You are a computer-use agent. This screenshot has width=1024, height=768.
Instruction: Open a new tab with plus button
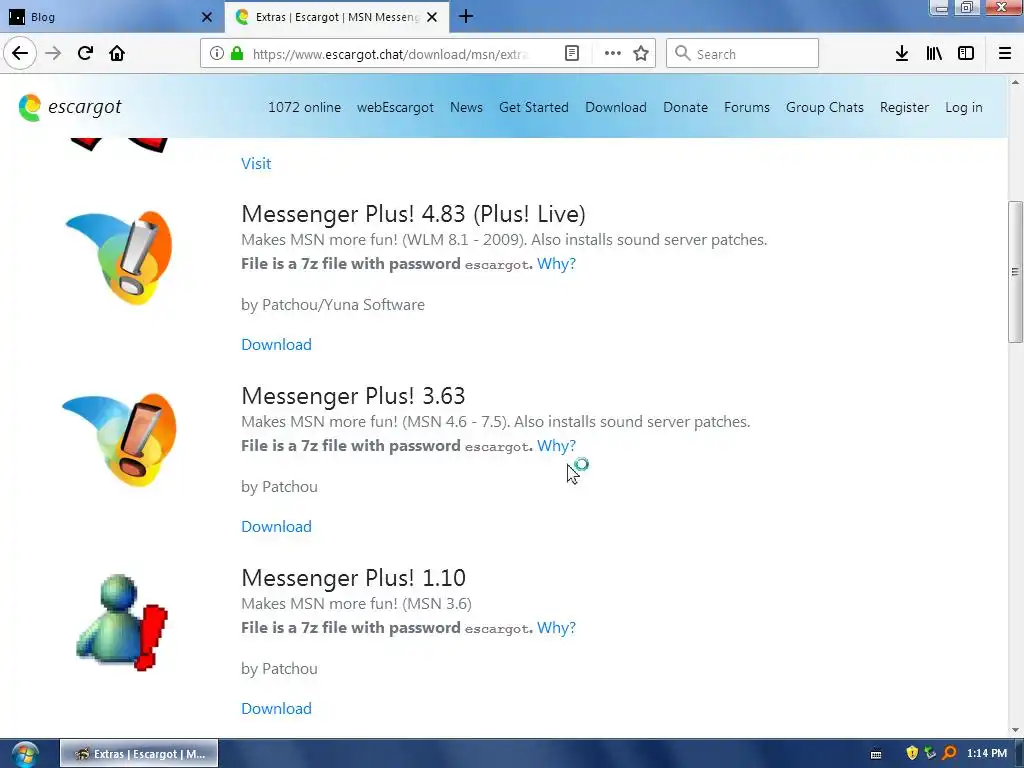tap(466, 16)
